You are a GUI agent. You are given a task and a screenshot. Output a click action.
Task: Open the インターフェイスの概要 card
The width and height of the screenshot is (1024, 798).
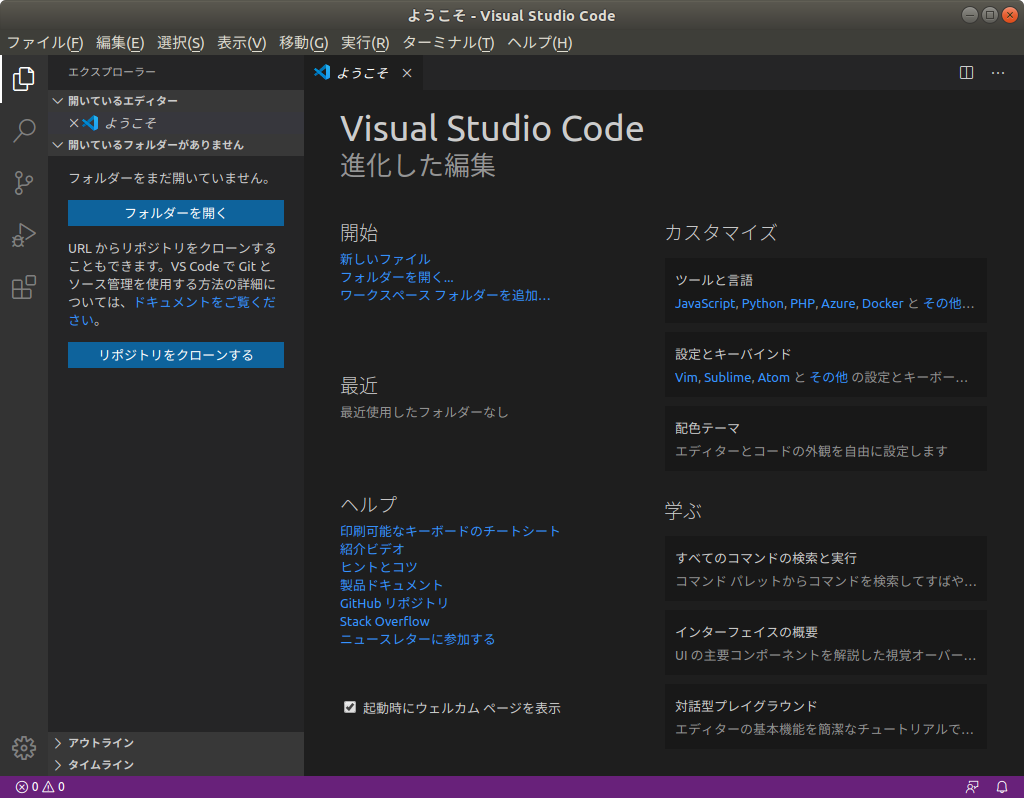pos(825,643)
